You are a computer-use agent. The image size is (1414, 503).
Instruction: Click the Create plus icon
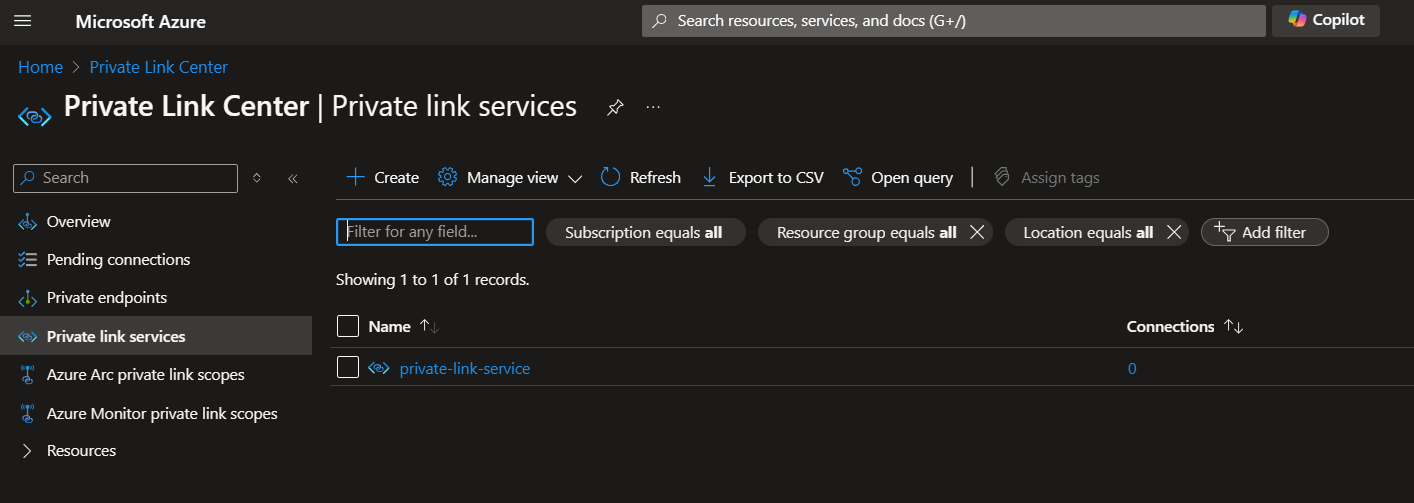356,177
